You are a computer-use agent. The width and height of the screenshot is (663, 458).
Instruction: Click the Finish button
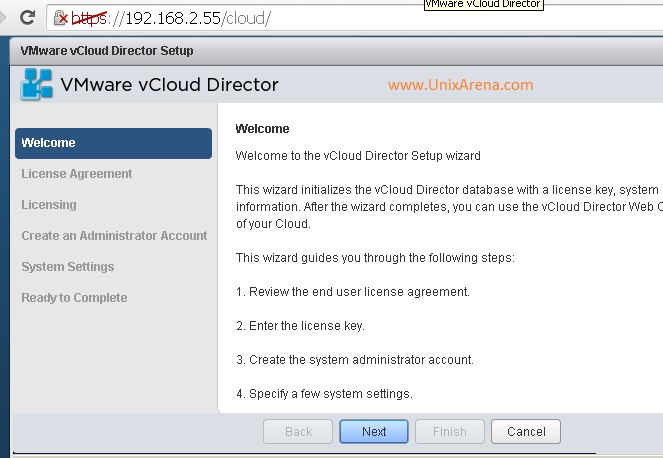[x=450, y=431]
